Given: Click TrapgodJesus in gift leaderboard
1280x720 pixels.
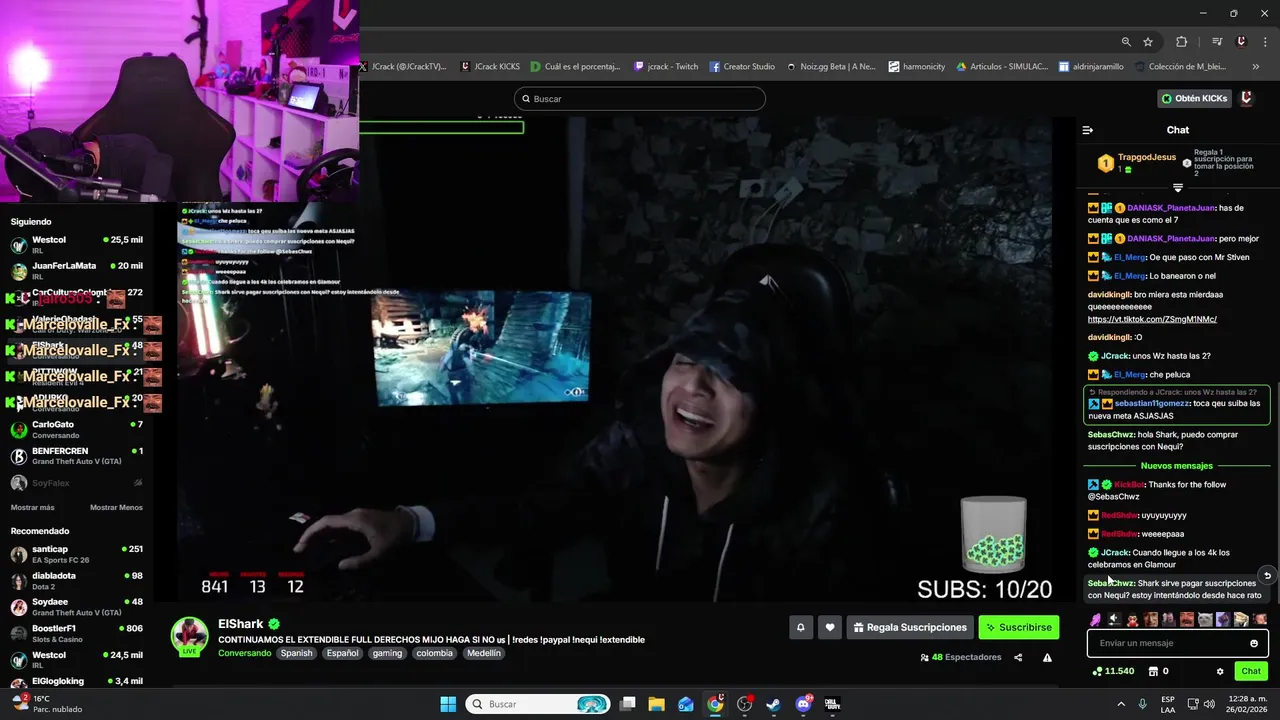Looking at the screenshot, I should (1147, 158).
